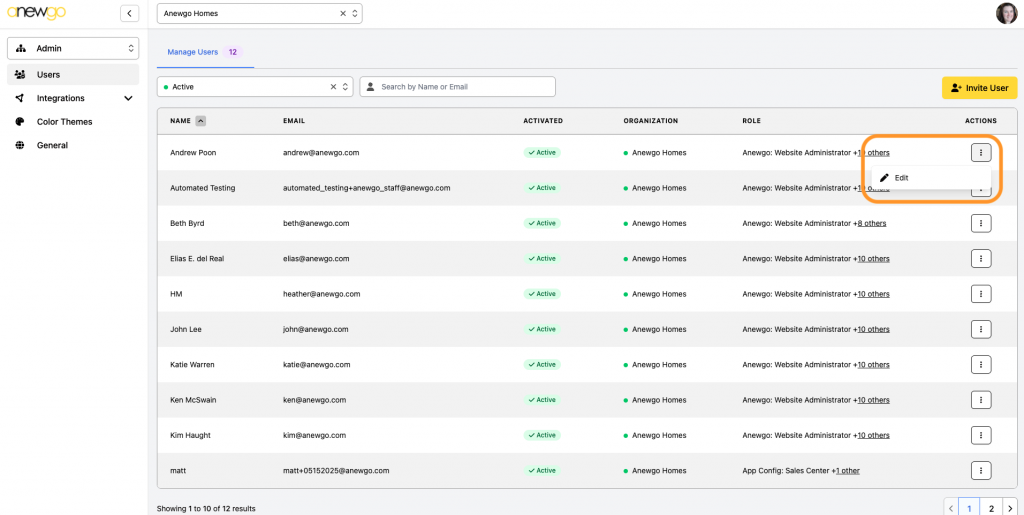Click the Integrations sidebar icon
This screenshot has height=515, width=1024.
point(20,98)
